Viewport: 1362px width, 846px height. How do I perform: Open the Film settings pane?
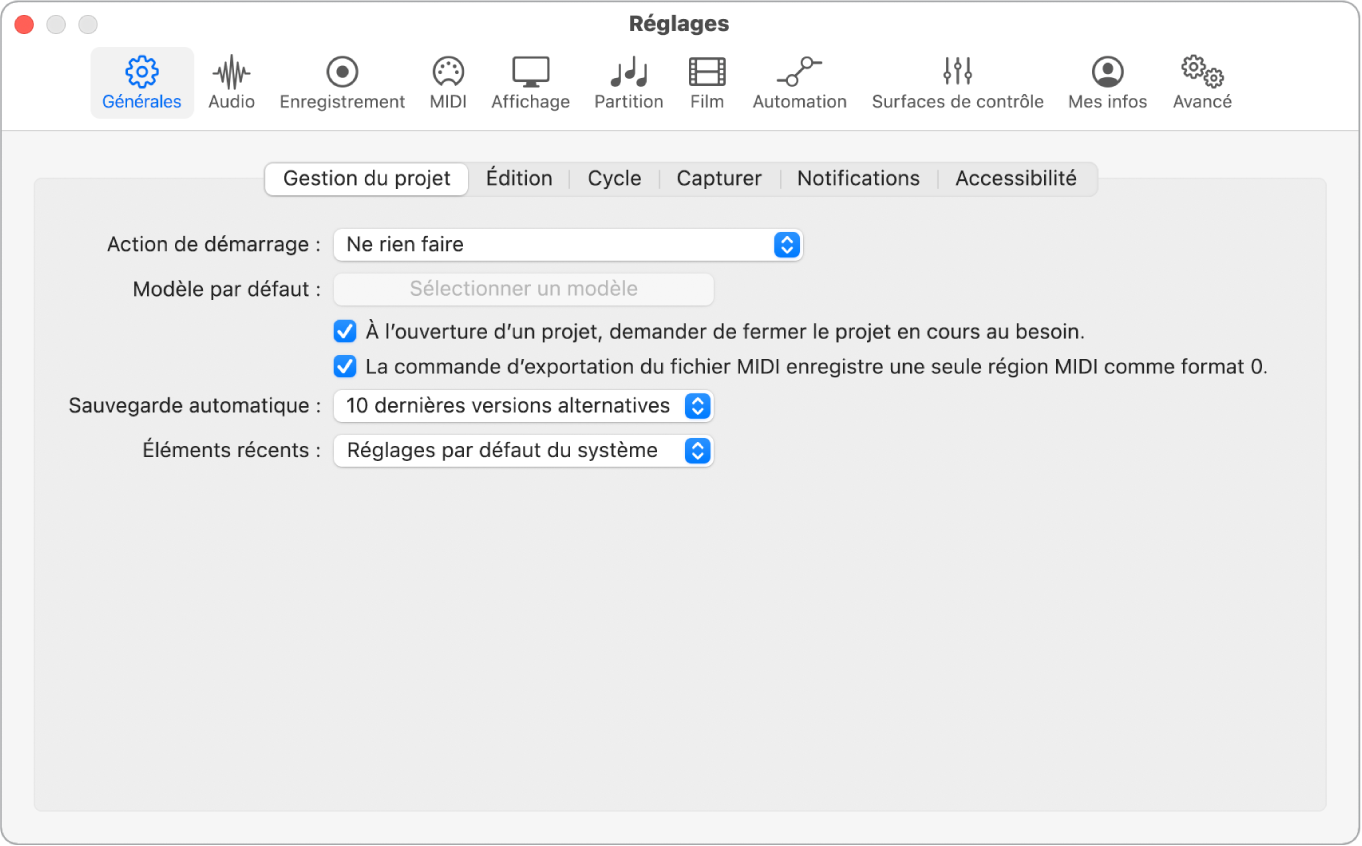(x=707, y=83)
